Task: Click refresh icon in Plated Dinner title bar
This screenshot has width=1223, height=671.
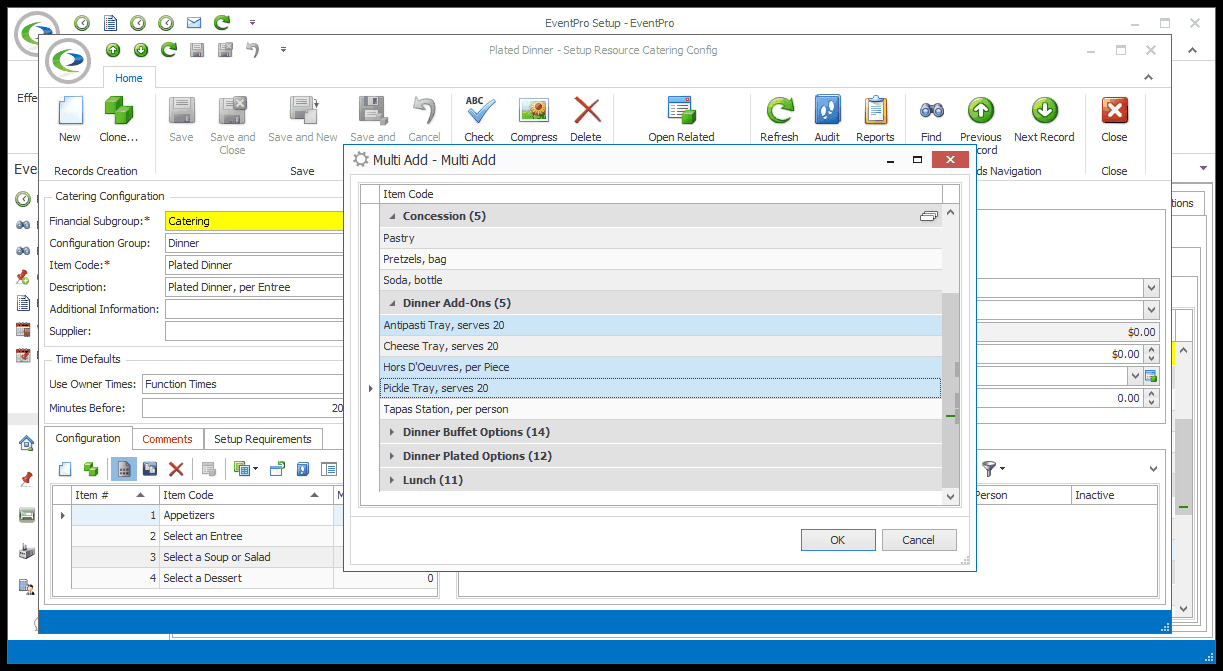Action: pos(169,50)
